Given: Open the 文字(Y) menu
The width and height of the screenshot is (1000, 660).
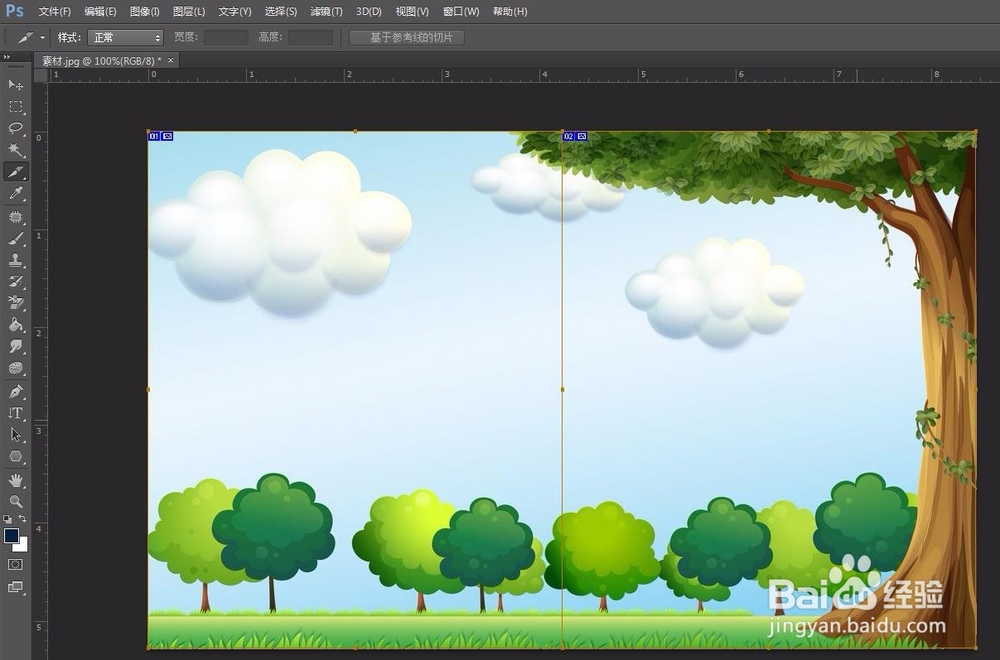Looking at the screenshot, I should pyautogui.click(x=235, y=11).
